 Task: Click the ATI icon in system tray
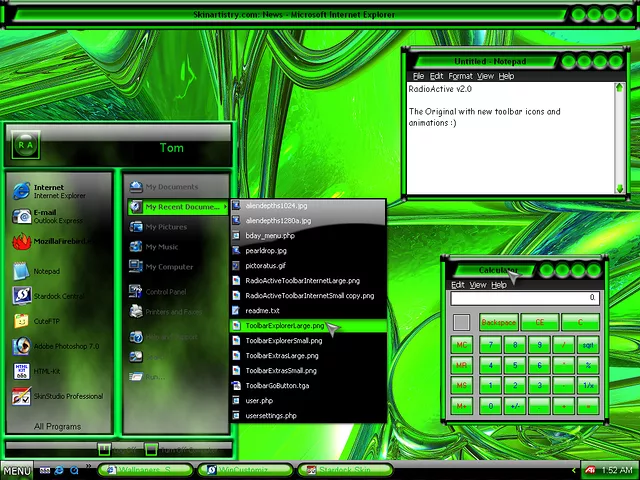pyautogui.click(x=591, y=470)
